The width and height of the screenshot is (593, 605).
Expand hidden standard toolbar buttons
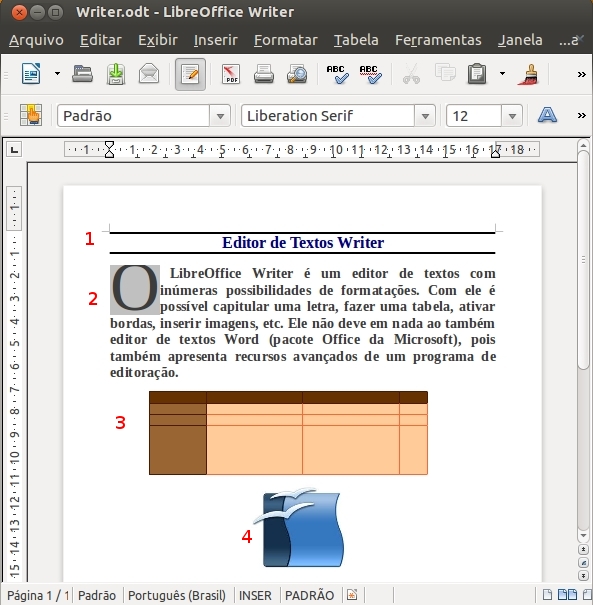[x=581, y=74]
